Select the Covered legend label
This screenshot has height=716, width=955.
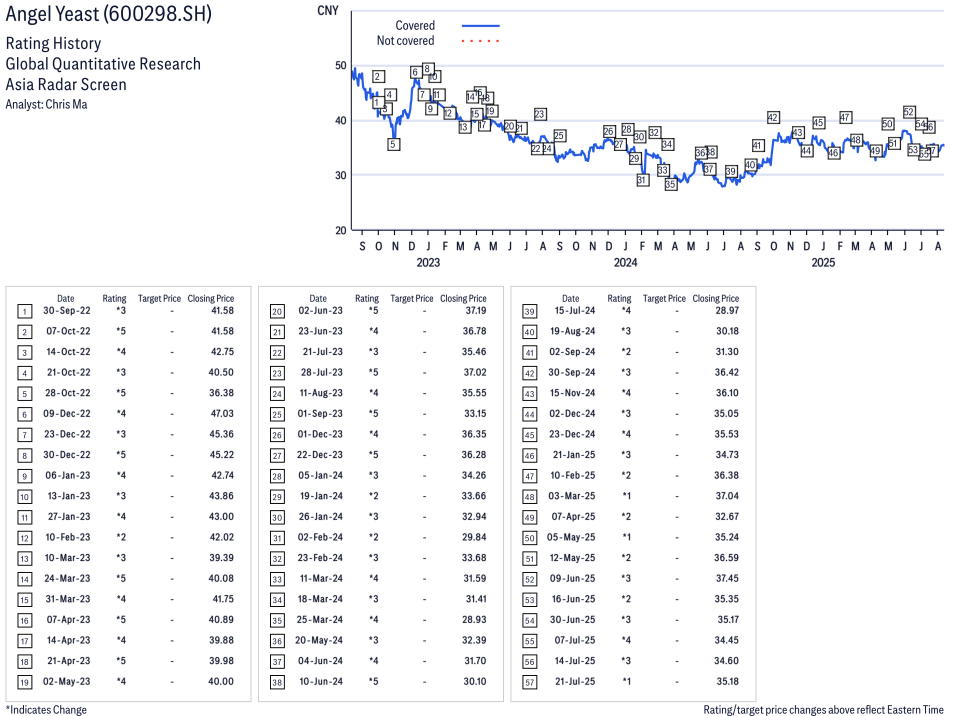[415, 26]
